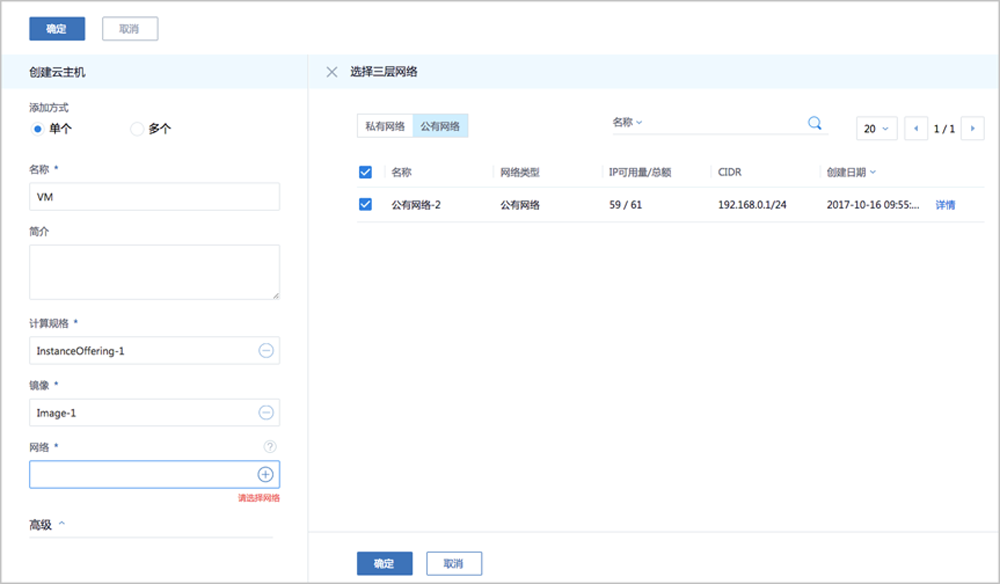
Task: Select the 多个 radio button
Action: coord(138,128)
